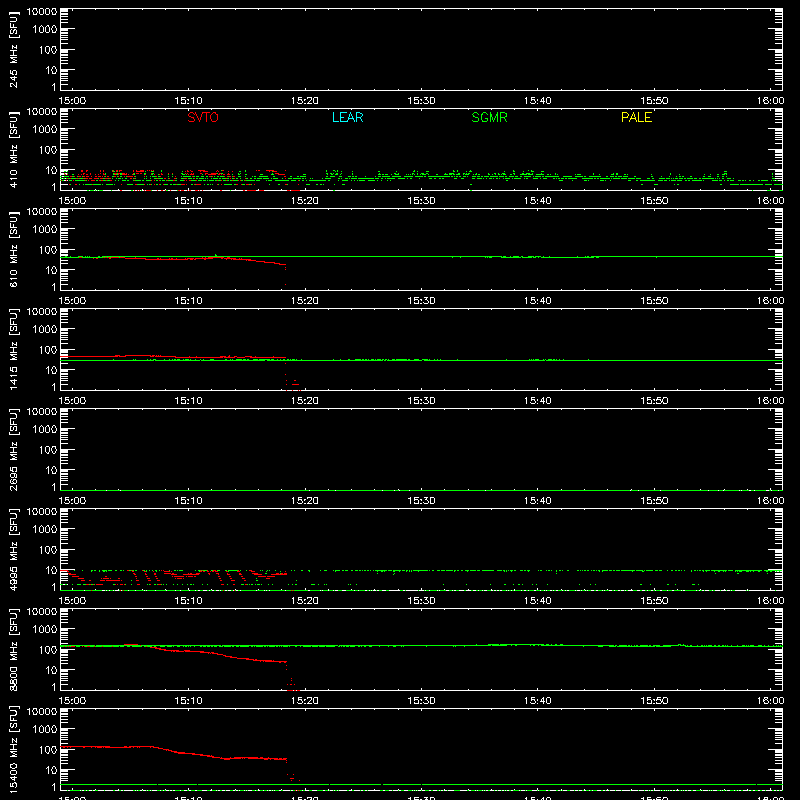Click the red SVTO station legend label
This screenshot has width=800, height=800.
[x=203, y=117]
